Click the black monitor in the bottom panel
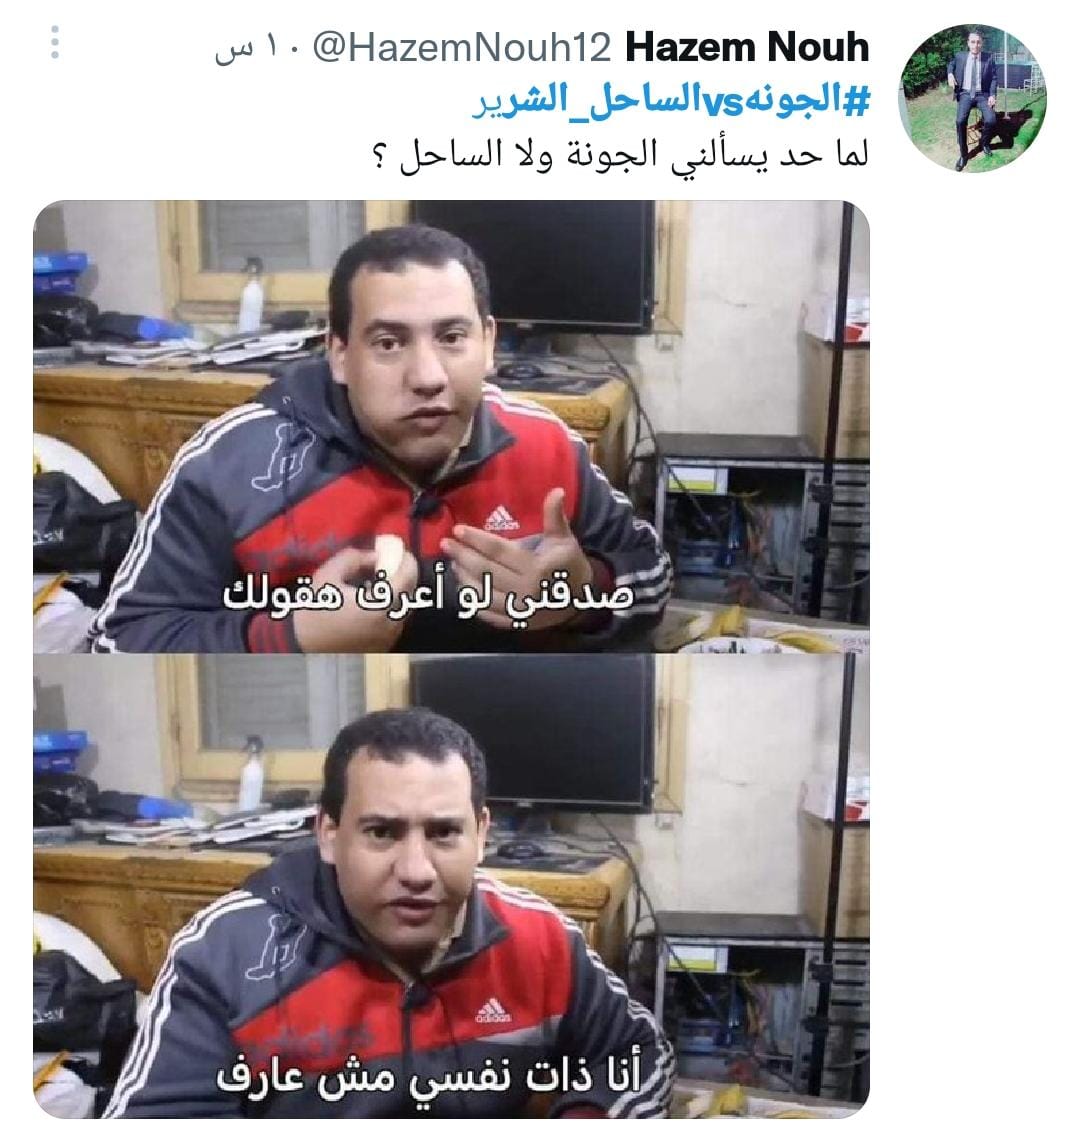Image resolution: width=1080 pixels, height=1132 pixels. tap(534, 733)
